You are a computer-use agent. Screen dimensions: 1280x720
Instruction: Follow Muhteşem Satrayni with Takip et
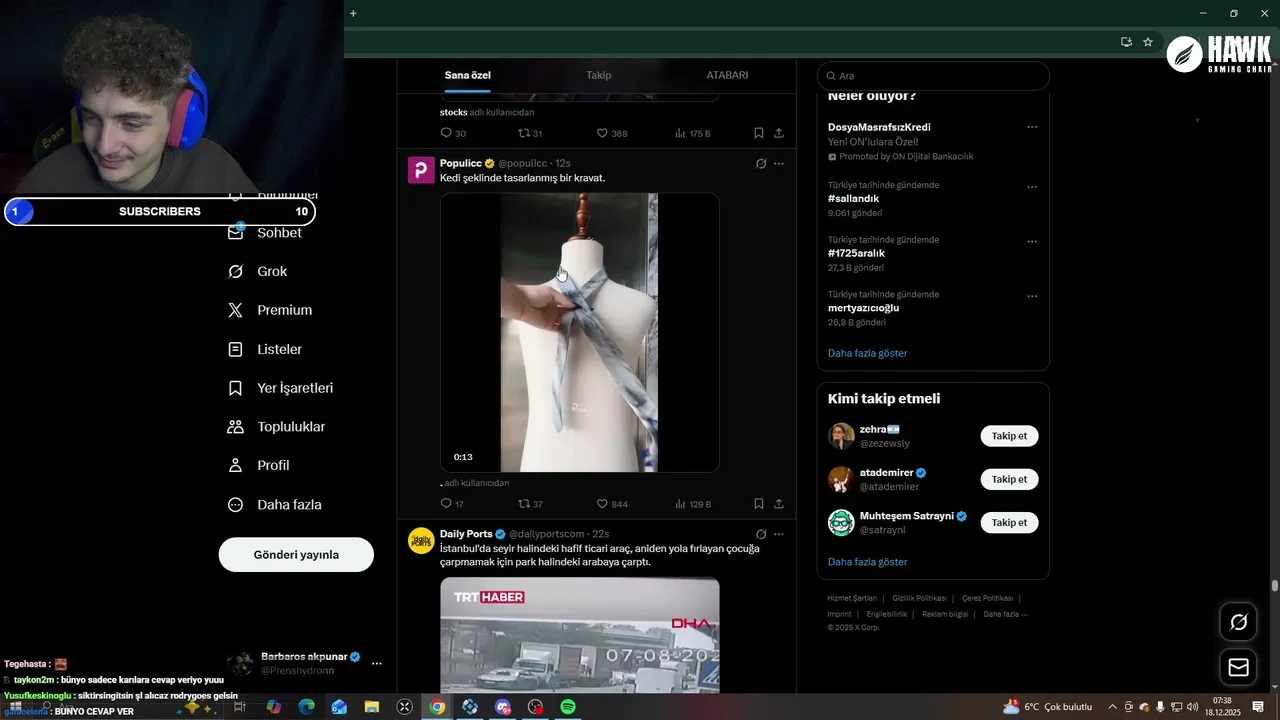[1009, 522]
